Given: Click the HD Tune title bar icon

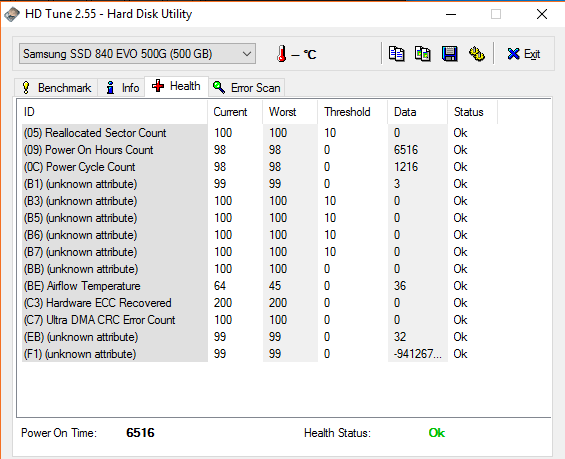Looking at the screenshot, I should [12, 14].
